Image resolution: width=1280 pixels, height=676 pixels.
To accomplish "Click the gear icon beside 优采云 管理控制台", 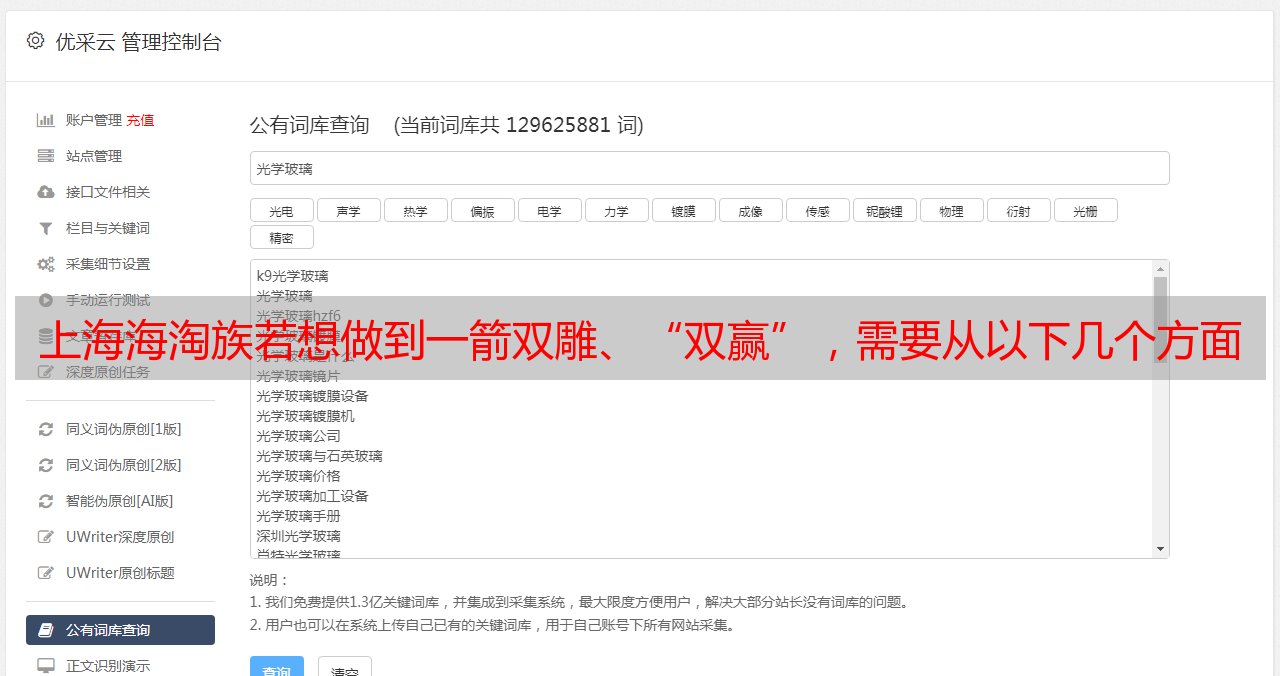I will [x=36, y=41].
